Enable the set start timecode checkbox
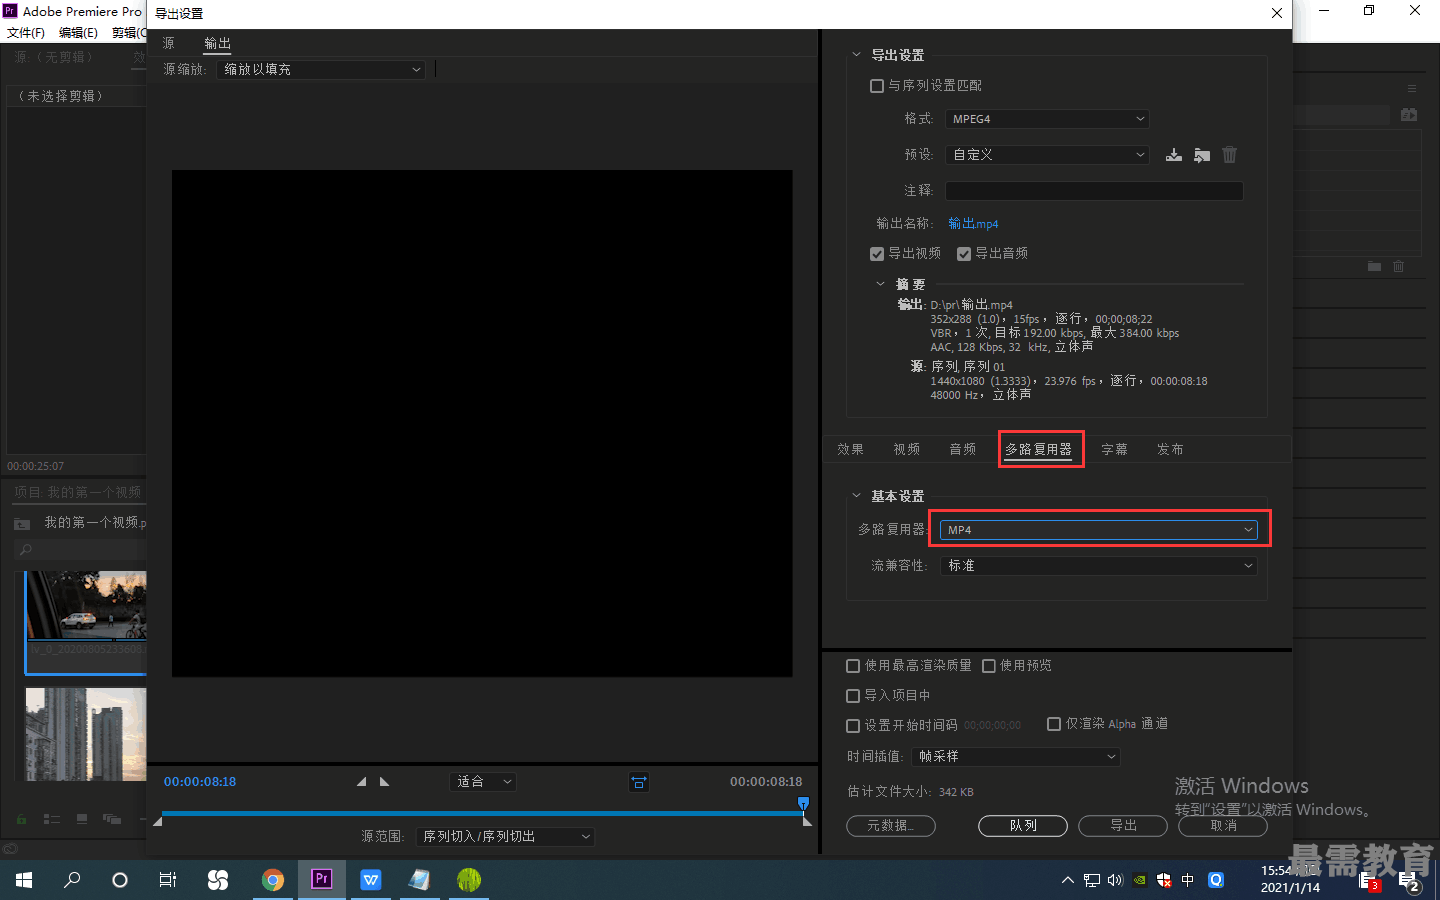Image resolution: width=1440 pixels, height=900 pixels. tap(853, 726)
